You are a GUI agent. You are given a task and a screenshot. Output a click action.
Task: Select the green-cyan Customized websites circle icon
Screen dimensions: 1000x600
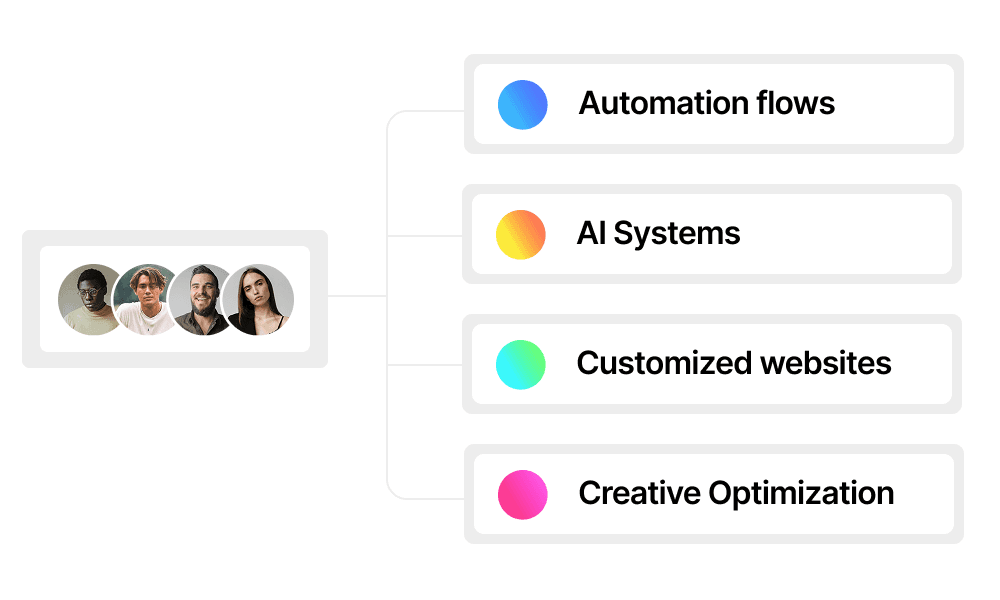pyautogui.click(x=521, y=364)
